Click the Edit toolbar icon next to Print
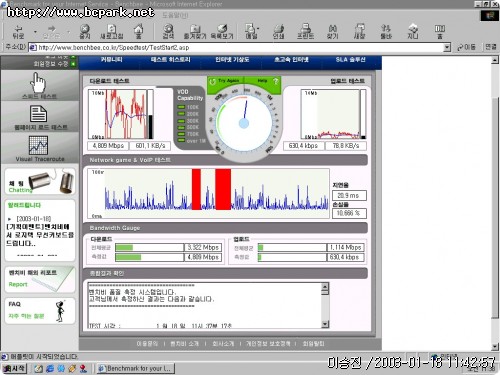This screenshot has width=500, height=375. [x=305, y=31]
